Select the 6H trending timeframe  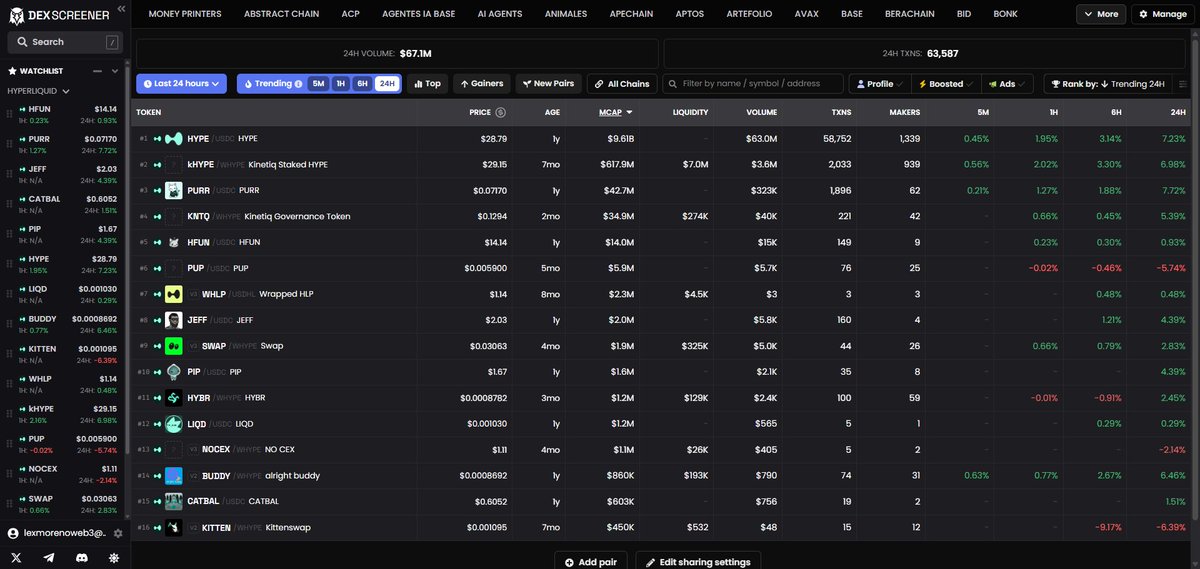click(x=363, y=84)
